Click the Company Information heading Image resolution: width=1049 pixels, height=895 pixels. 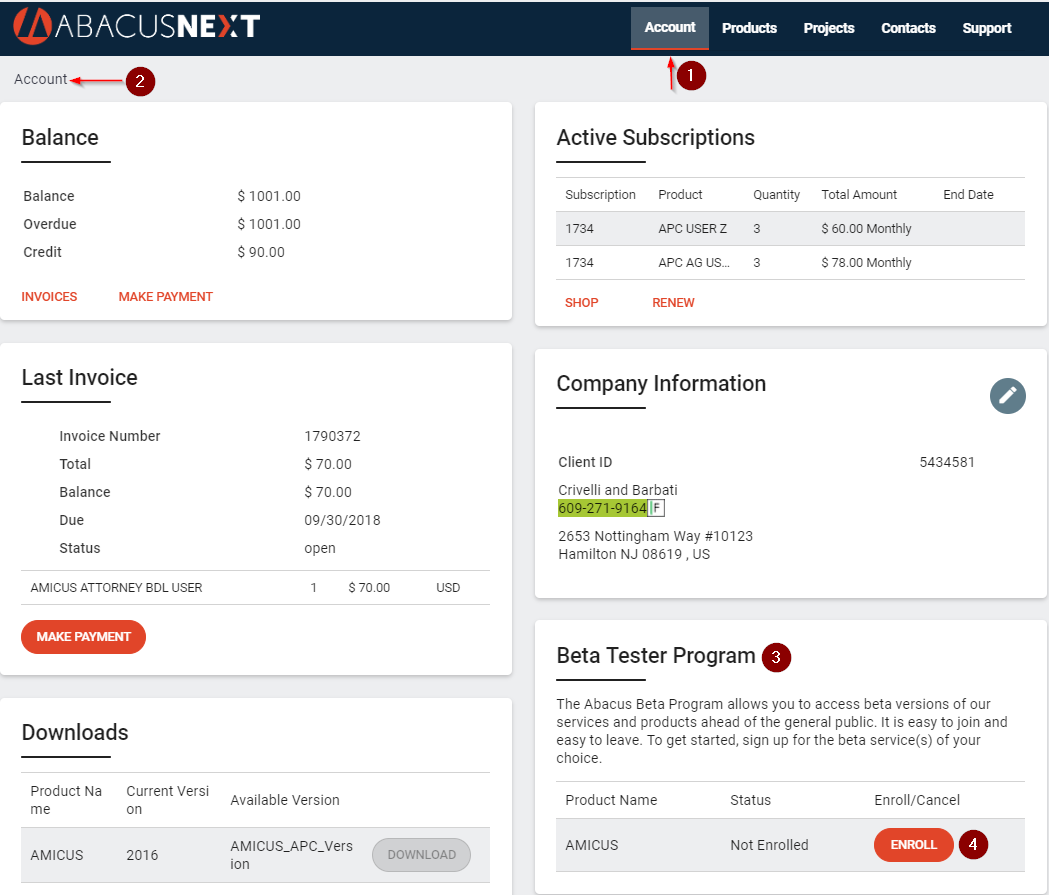[661, 384]
